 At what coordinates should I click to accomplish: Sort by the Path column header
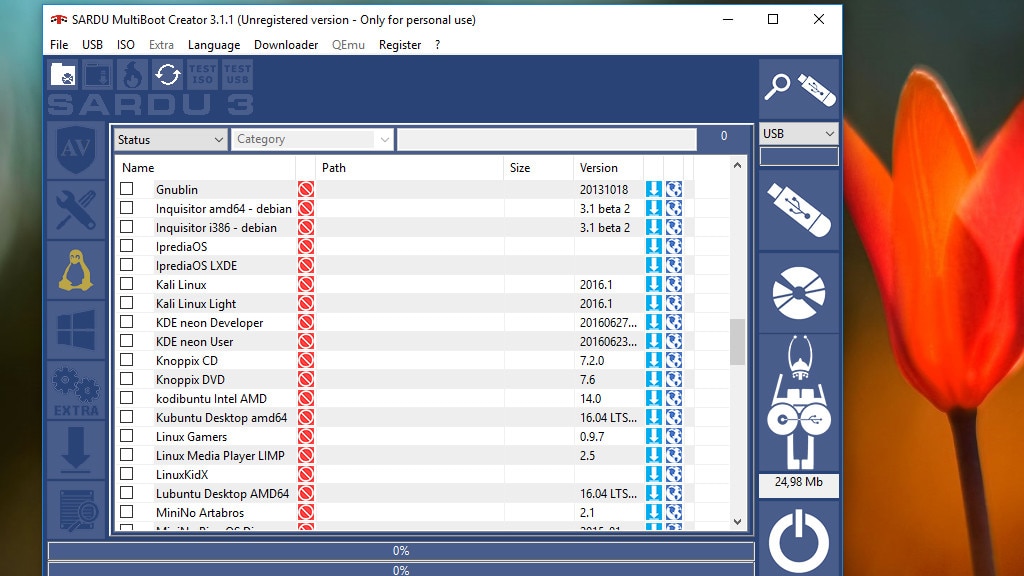pyautogui.click(x=409, y=168)
